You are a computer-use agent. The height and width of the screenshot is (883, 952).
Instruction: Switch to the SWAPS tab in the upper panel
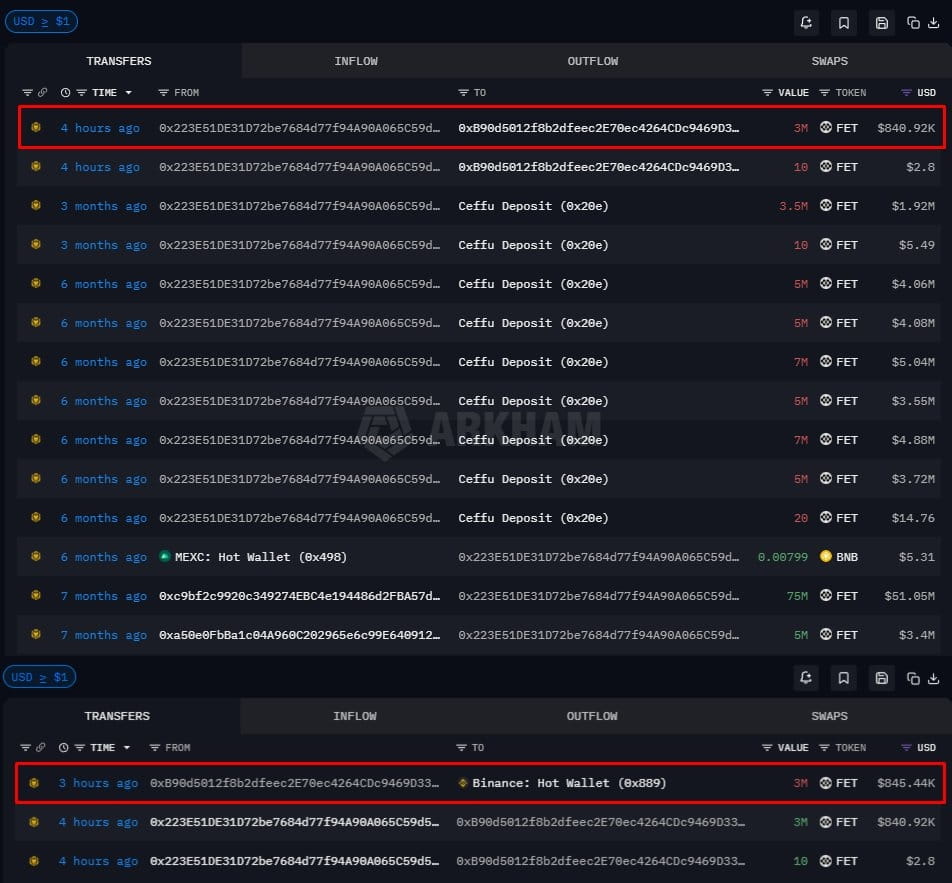[829, 61]
